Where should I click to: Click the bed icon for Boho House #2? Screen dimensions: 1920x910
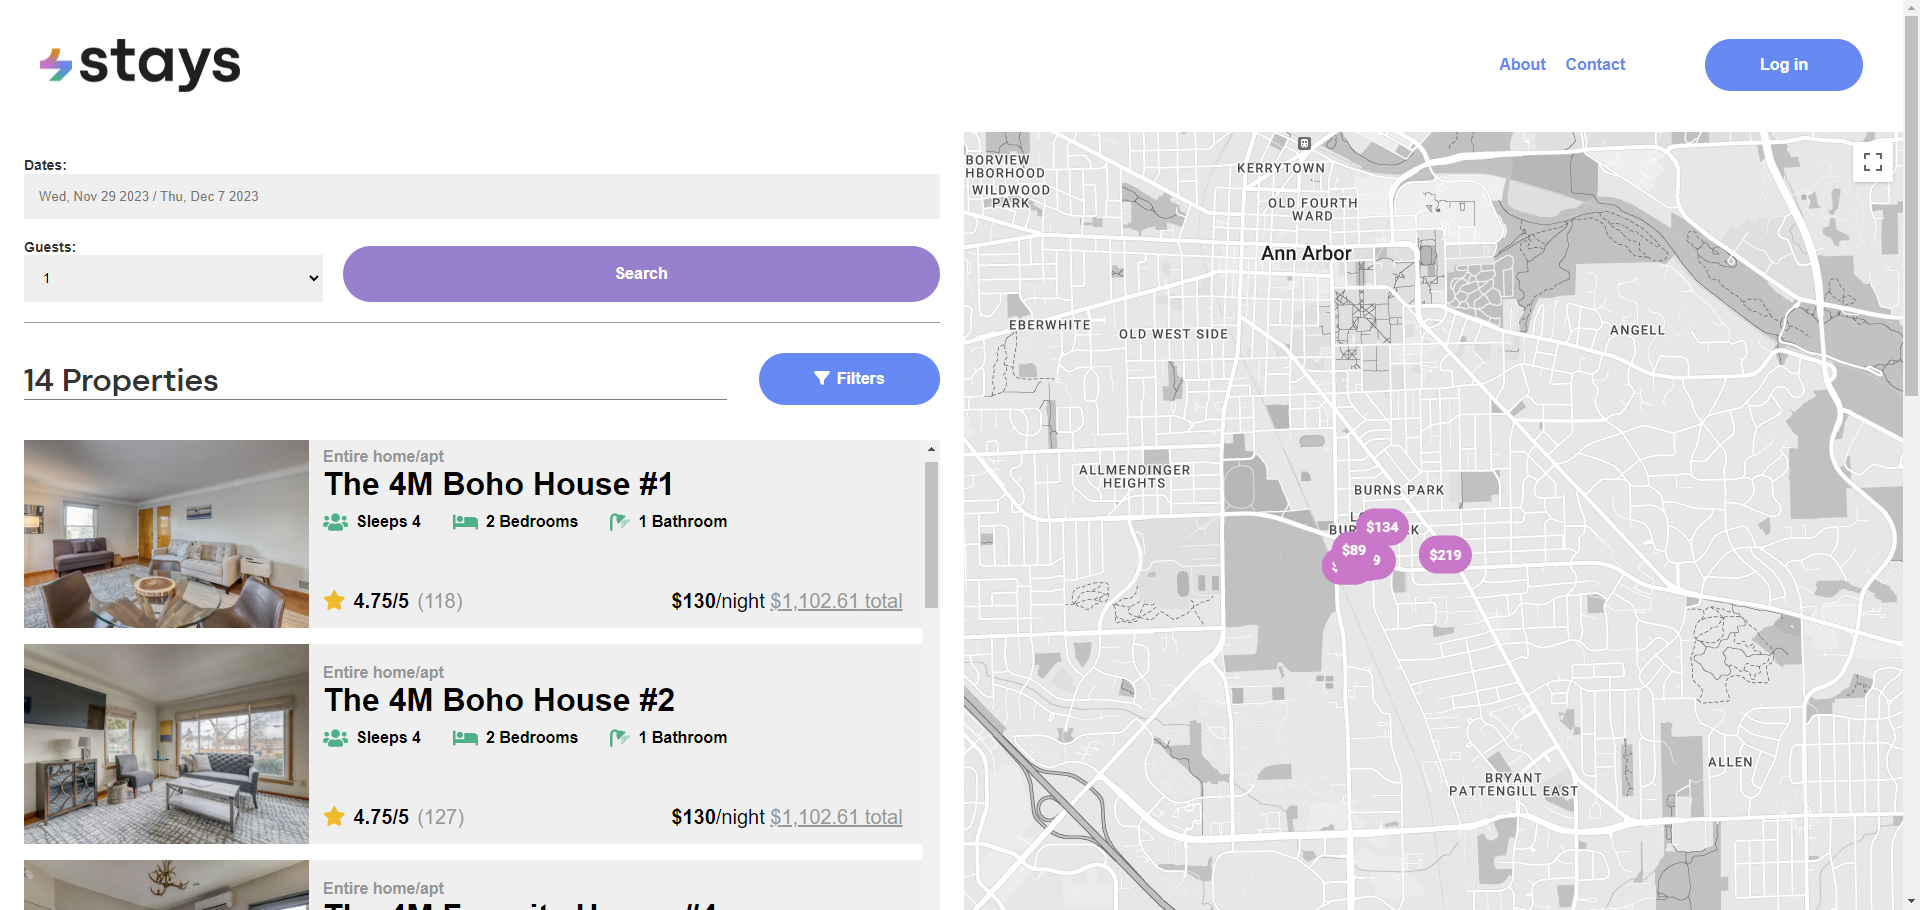coord(465,738)
